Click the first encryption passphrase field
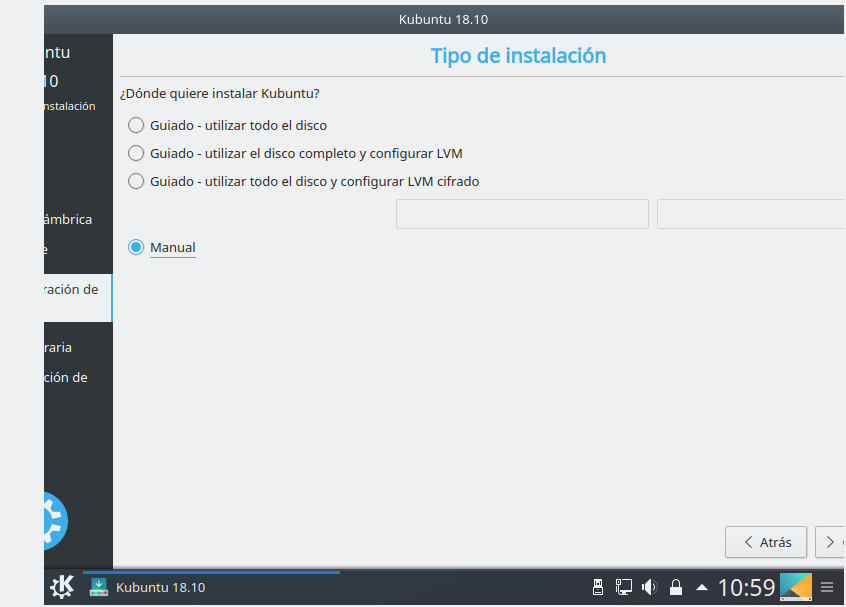 (x=522, y=214)
